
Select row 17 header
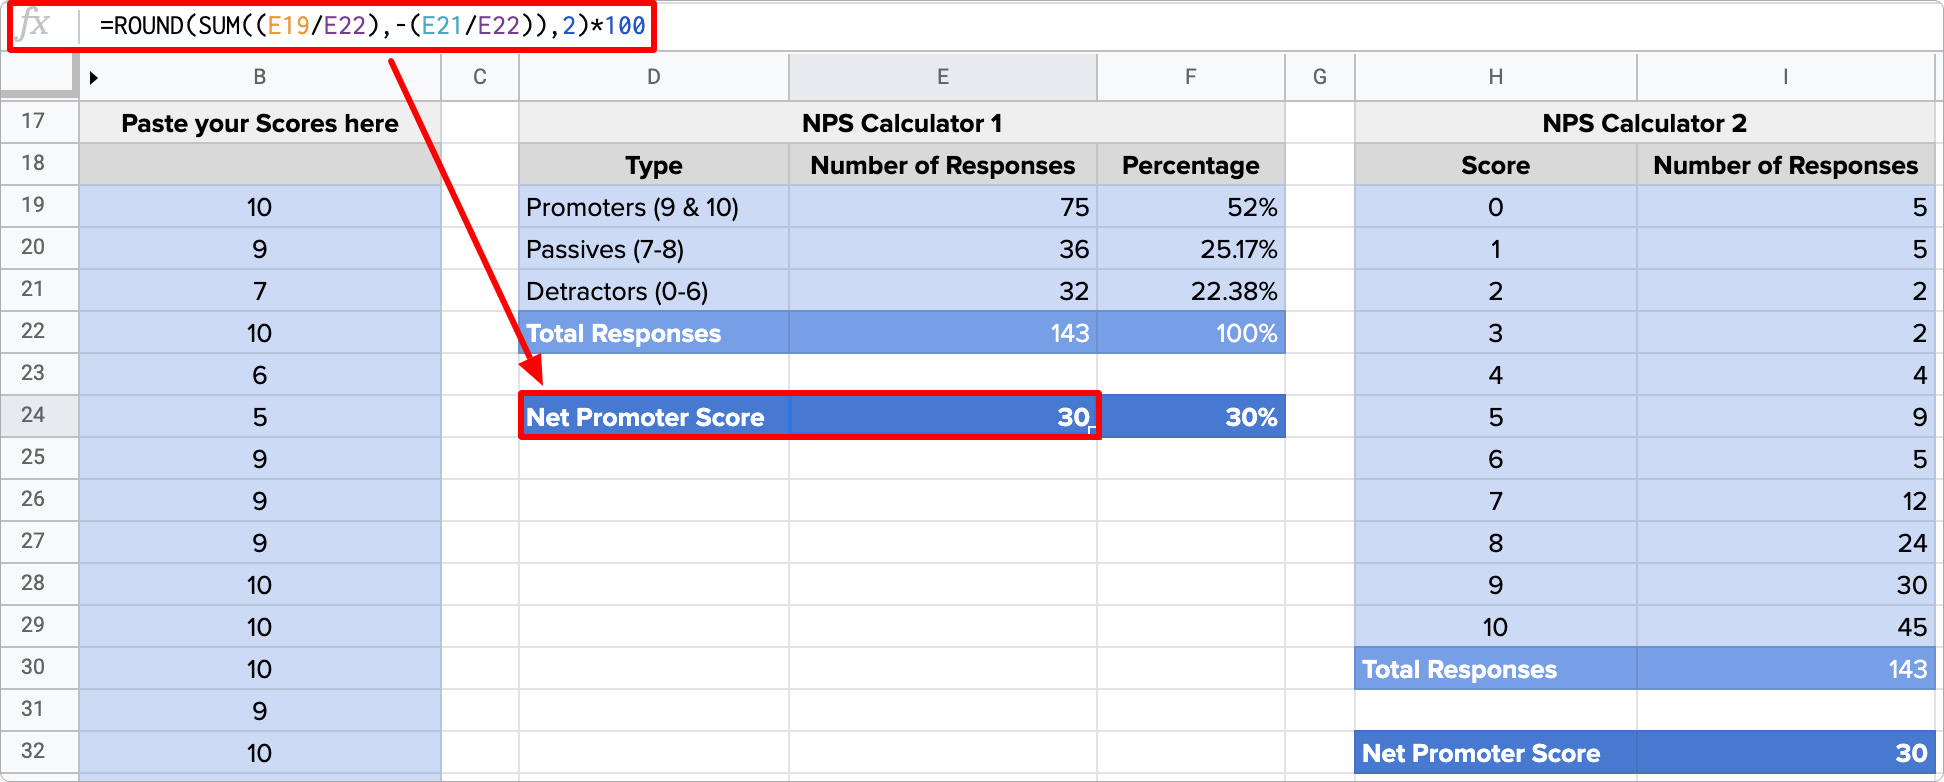coord(33,121)
